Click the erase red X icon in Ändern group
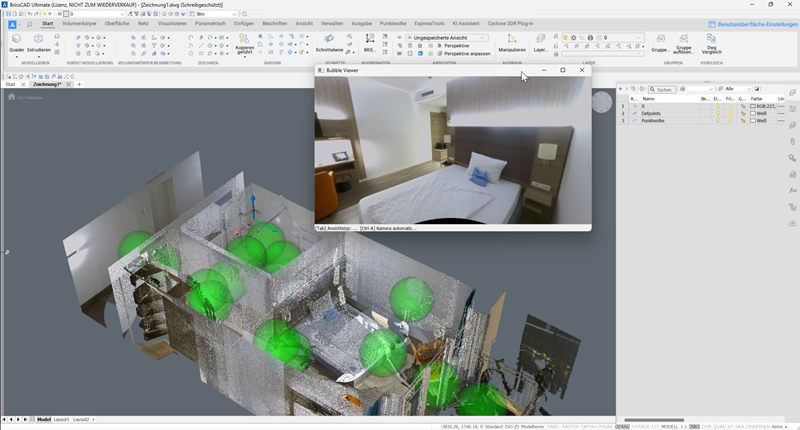Viewport: 800px width, 430px height. (x=261, y=52)
